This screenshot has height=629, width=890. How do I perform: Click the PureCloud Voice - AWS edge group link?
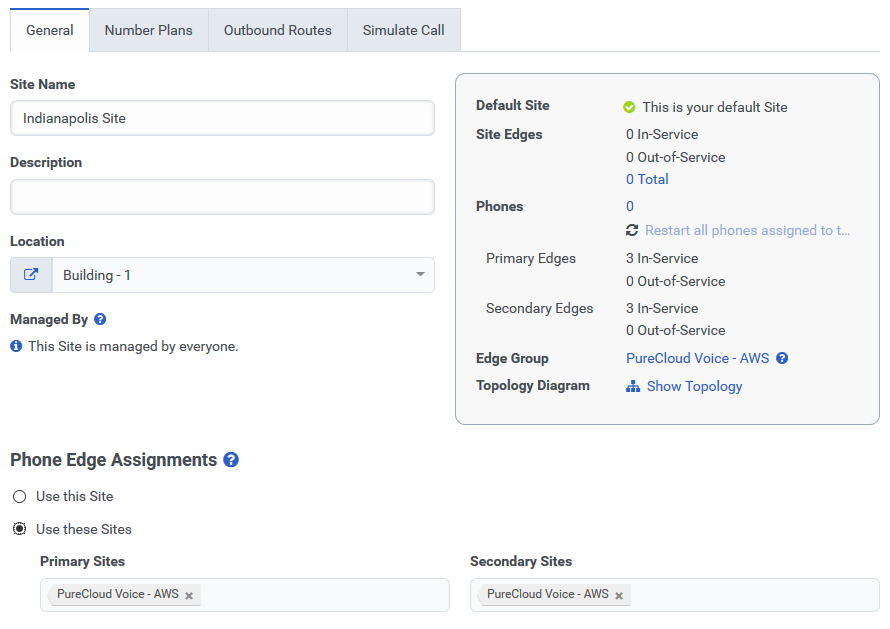[x=698, y=358]
